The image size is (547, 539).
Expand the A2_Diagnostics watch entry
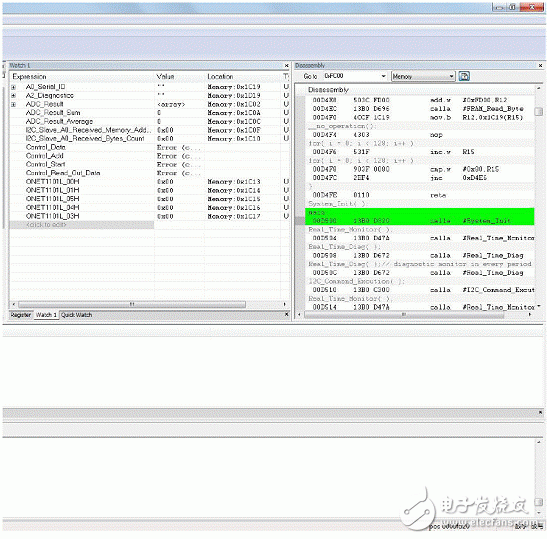click(14, 96)
